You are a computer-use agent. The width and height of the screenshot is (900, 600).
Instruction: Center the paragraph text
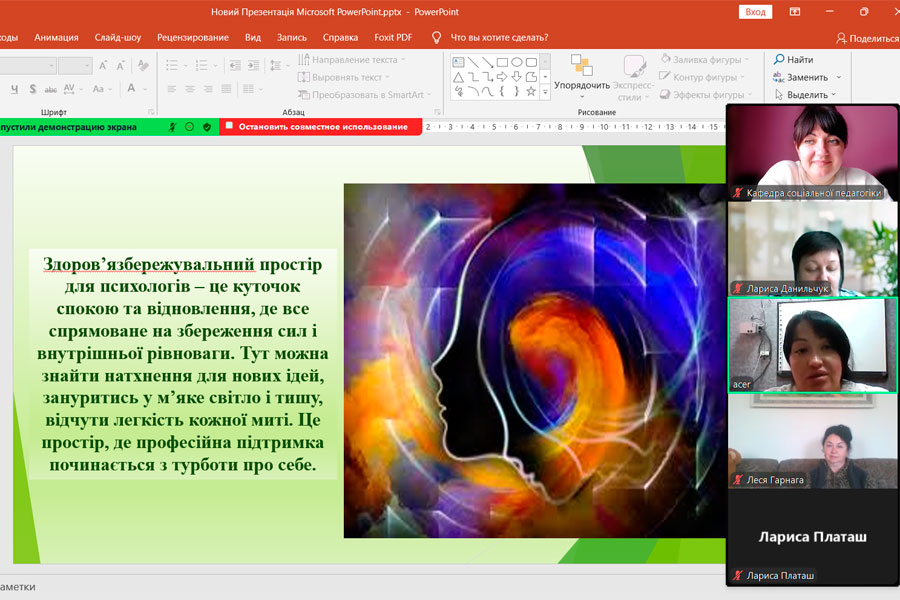tap(190, 89)
